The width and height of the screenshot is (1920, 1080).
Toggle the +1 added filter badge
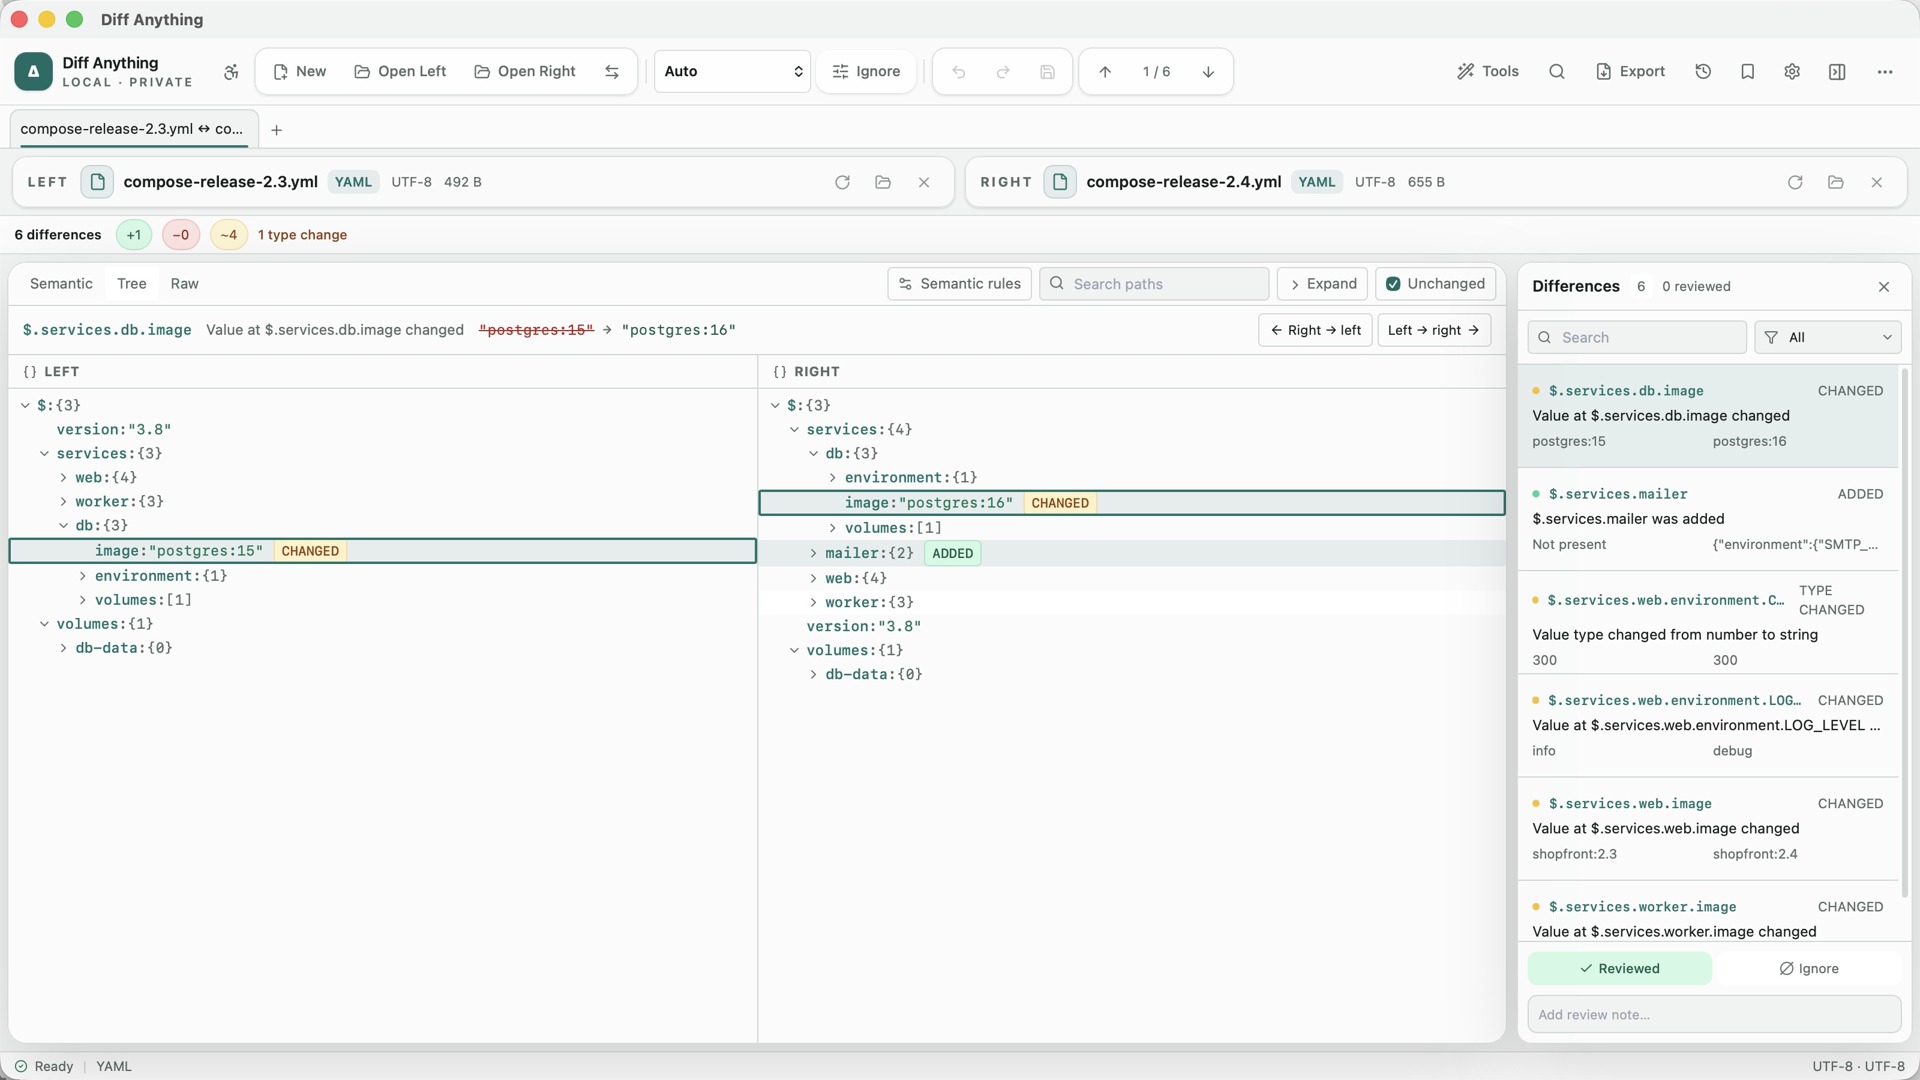pyautogui.click(x=134, y=235)
